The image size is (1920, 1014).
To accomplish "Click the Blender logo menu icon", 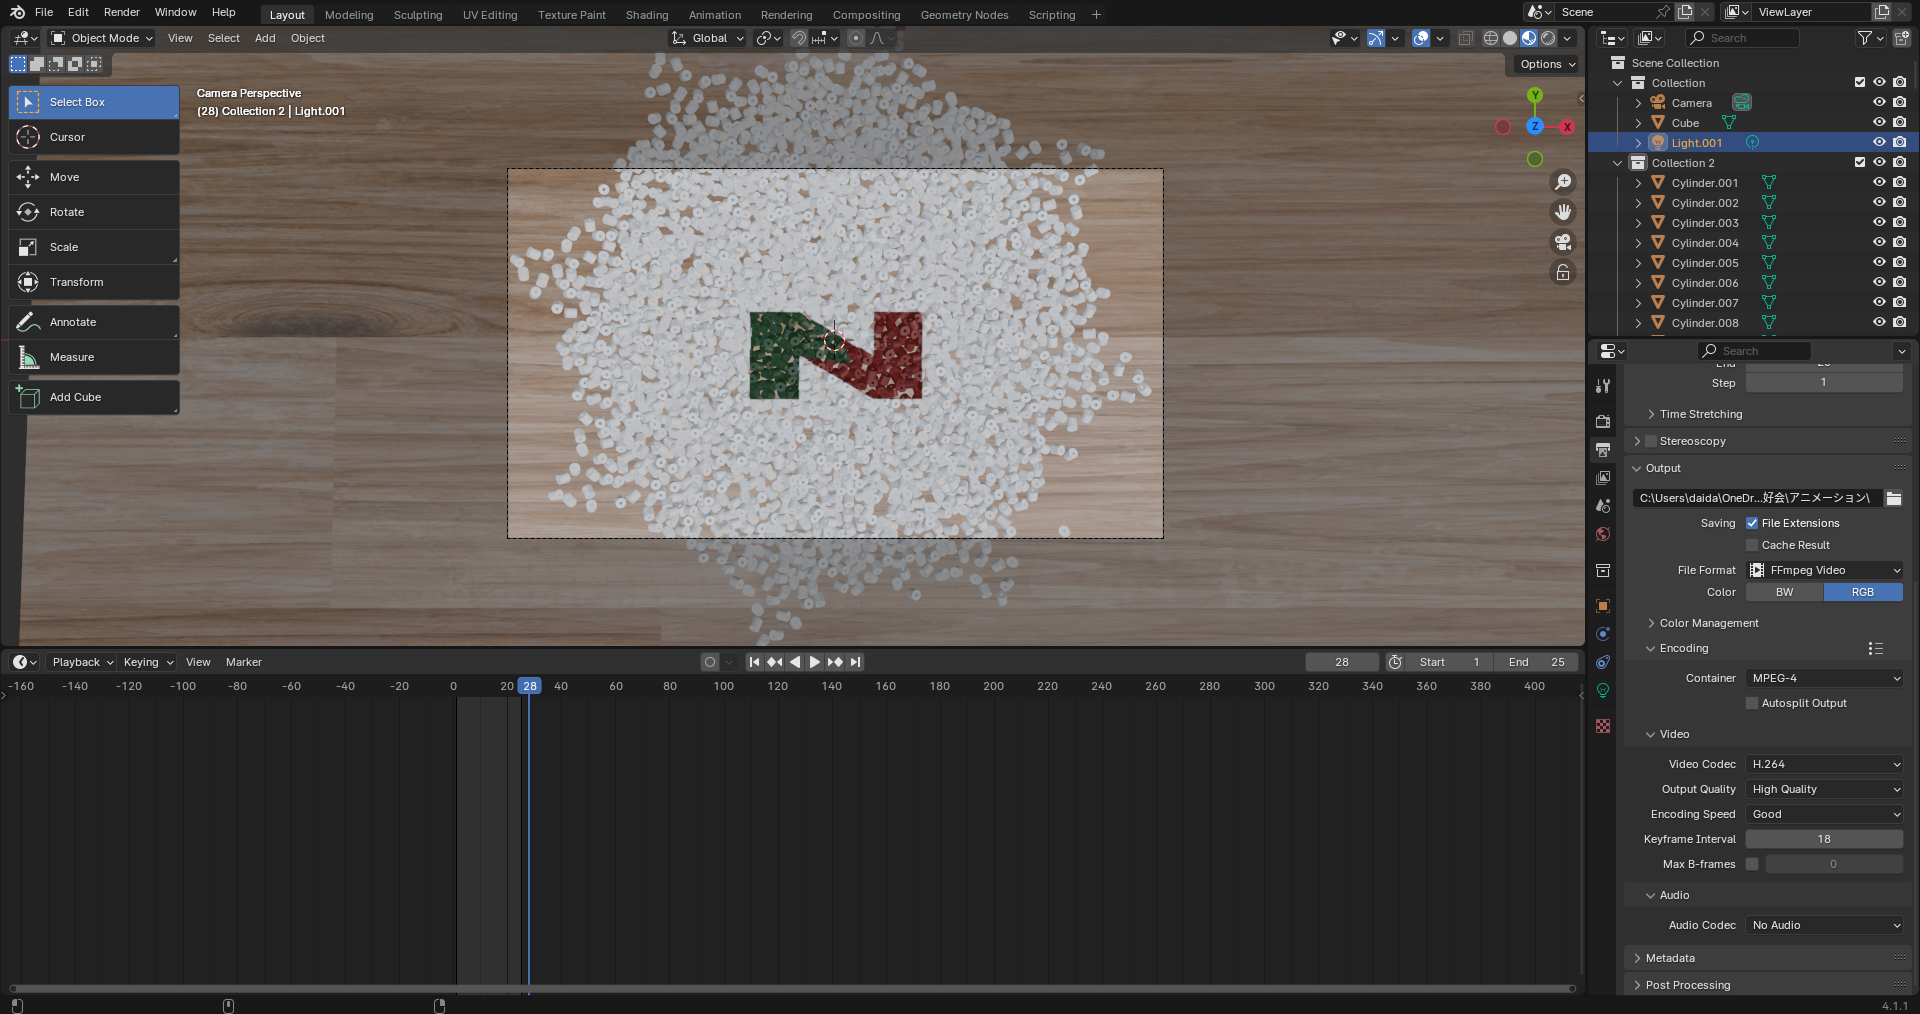I will point(17,12).
